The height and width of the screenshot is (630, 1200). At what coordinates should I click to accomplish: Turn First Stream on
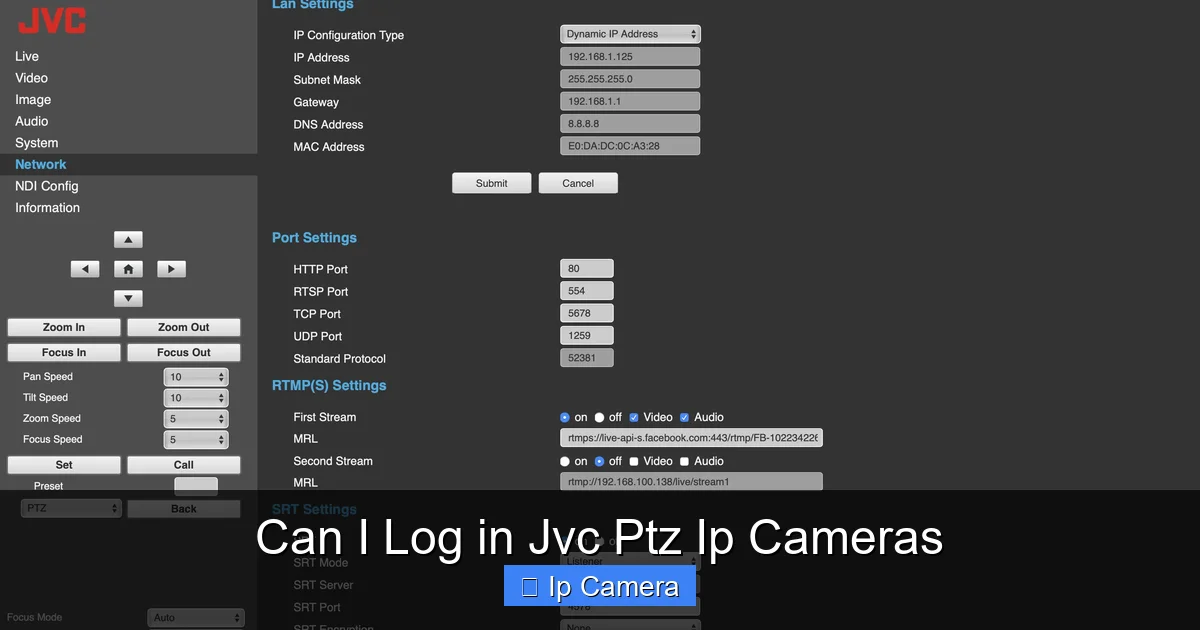(x=565, y=417)
